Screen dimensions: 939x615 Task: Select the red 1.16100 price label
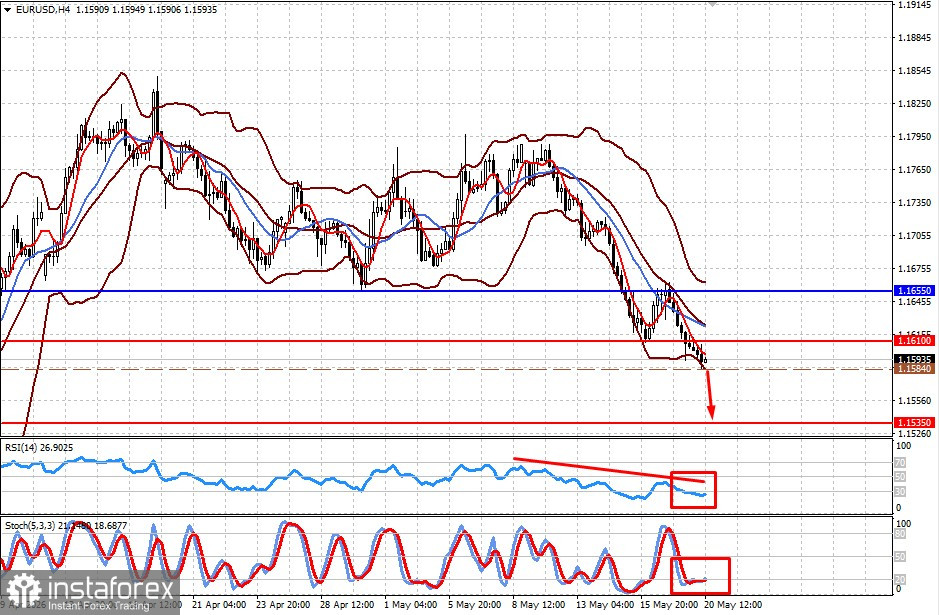click(914, 341)
